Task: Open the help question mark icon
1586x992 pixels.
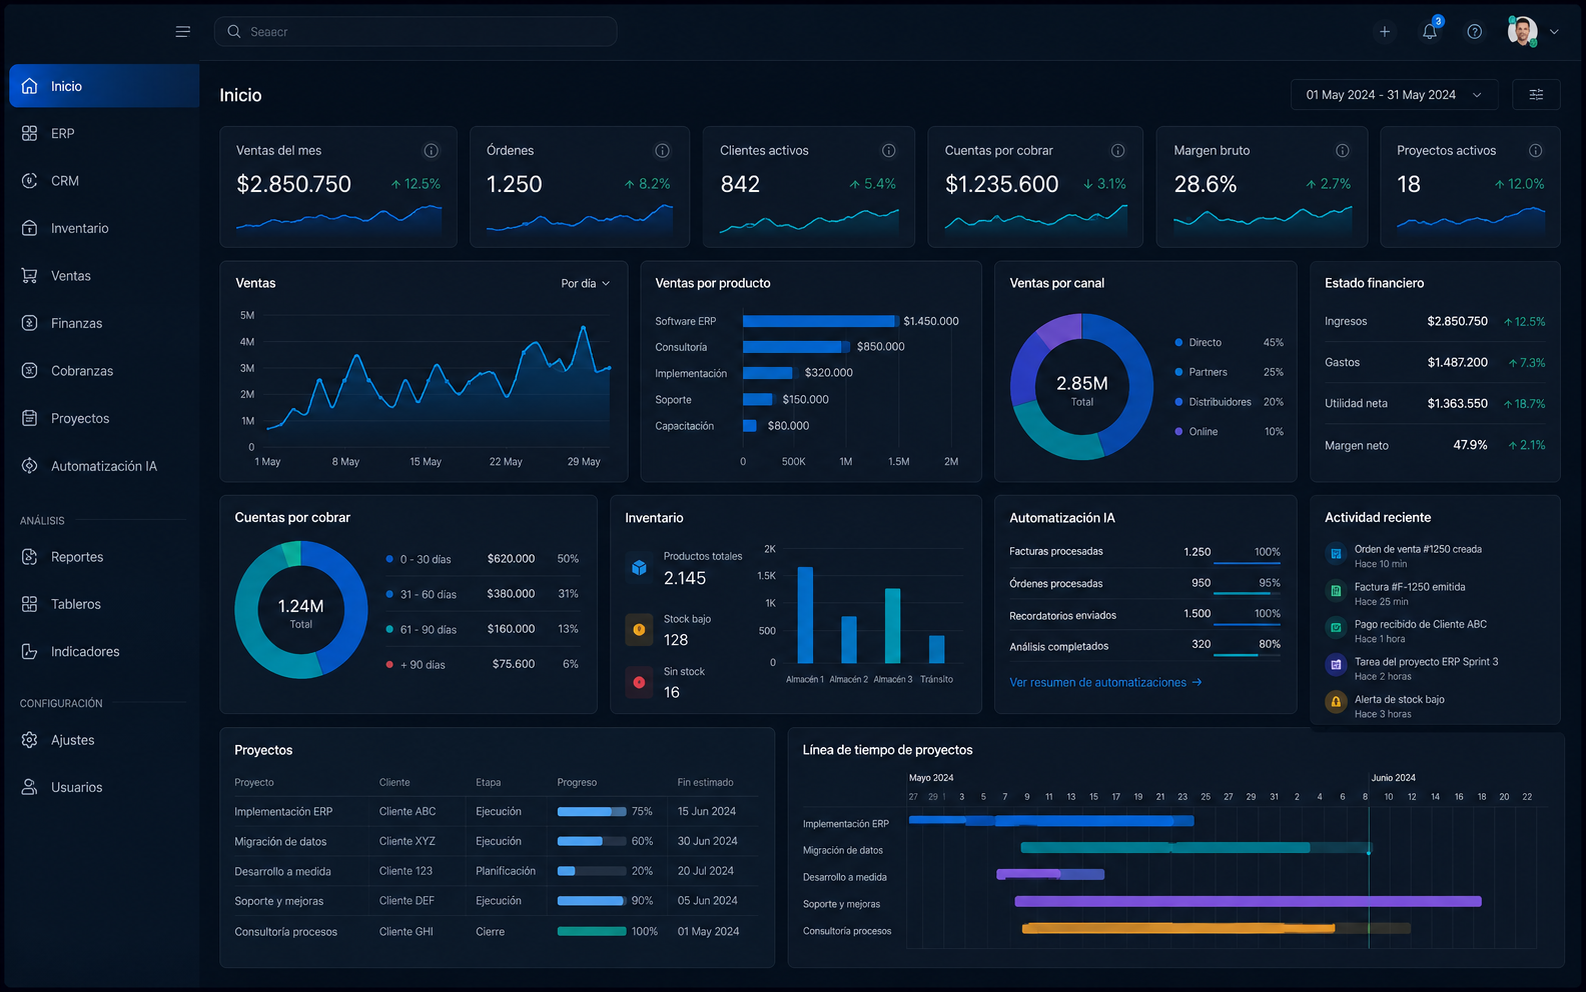Action: [x=1474, y=32]
